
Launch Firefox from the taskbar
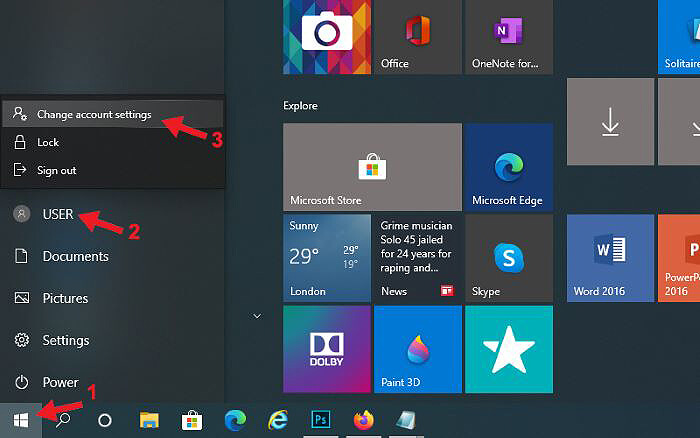(363, 420)
